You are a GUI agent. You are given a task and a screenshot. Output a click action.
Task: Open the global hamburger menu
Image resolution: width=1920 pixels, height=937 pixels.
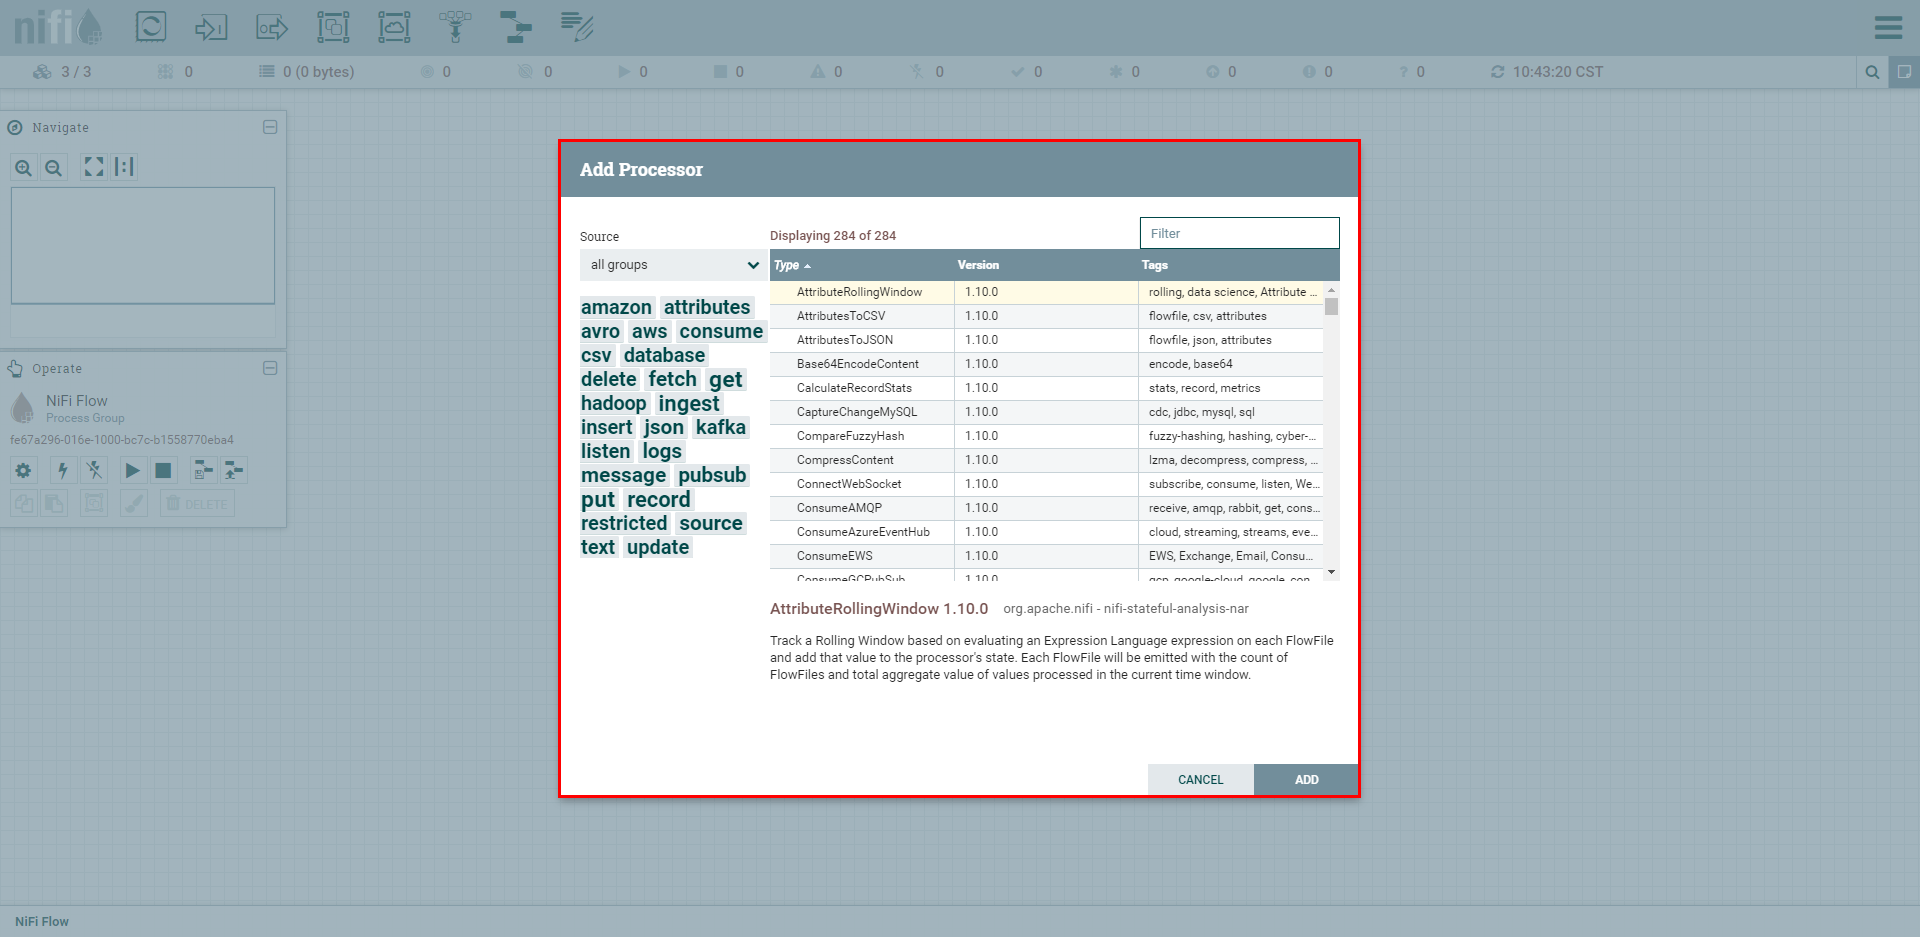(1888, 27)
